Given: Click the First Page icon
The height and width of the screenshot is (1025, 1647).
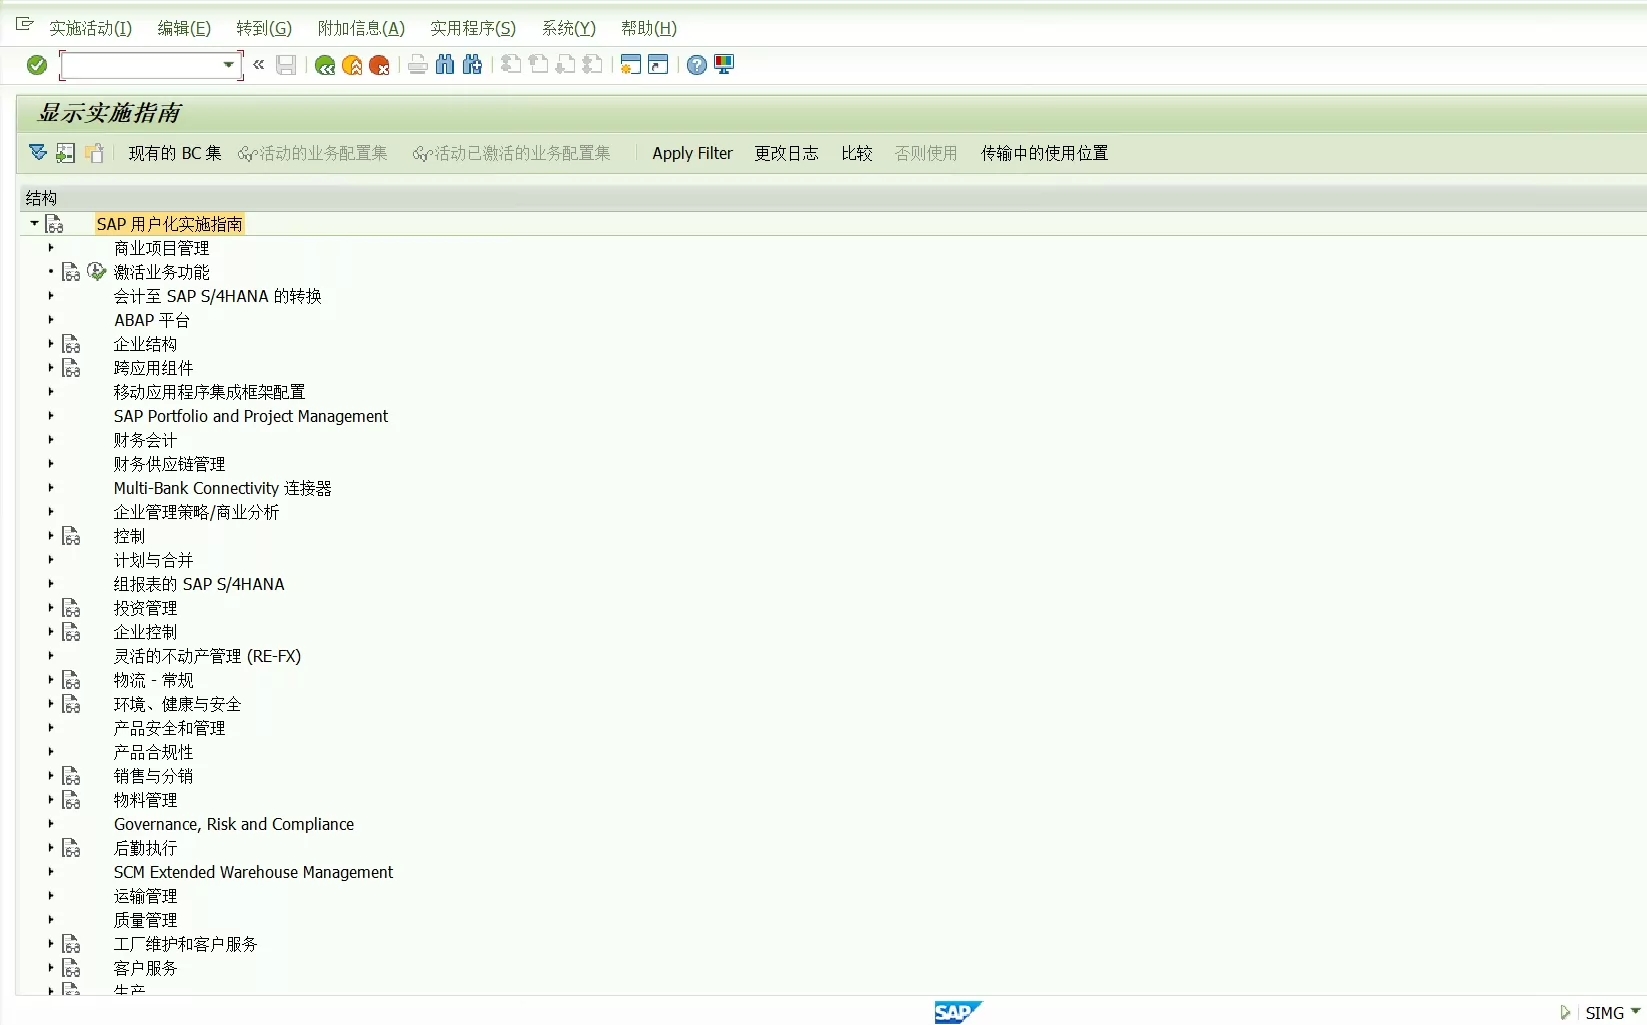Looking at the screenshot, I should (x=511, y=65).
